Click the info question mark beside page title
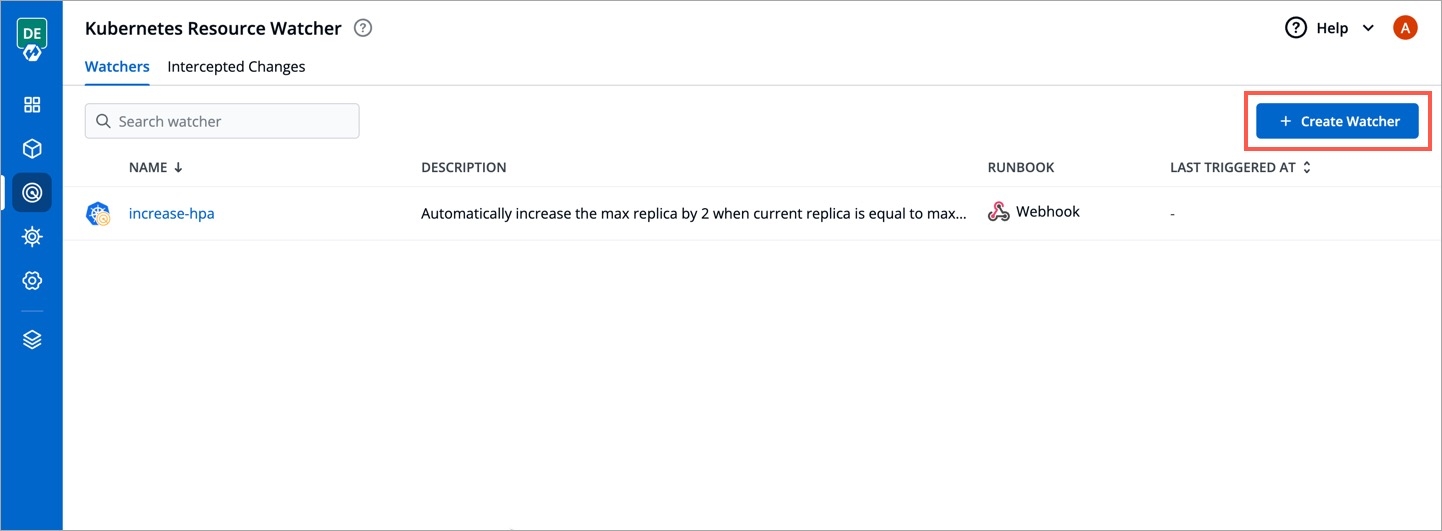Image resolution: width=1442 pixels, height=531 pixels. click(363, 28)
